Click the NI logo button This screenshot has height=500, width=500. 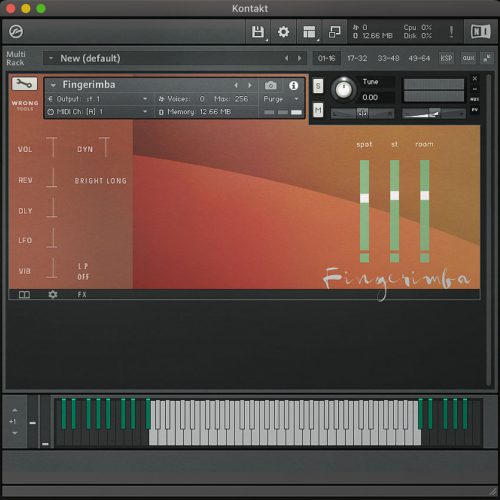click(480, 32)
